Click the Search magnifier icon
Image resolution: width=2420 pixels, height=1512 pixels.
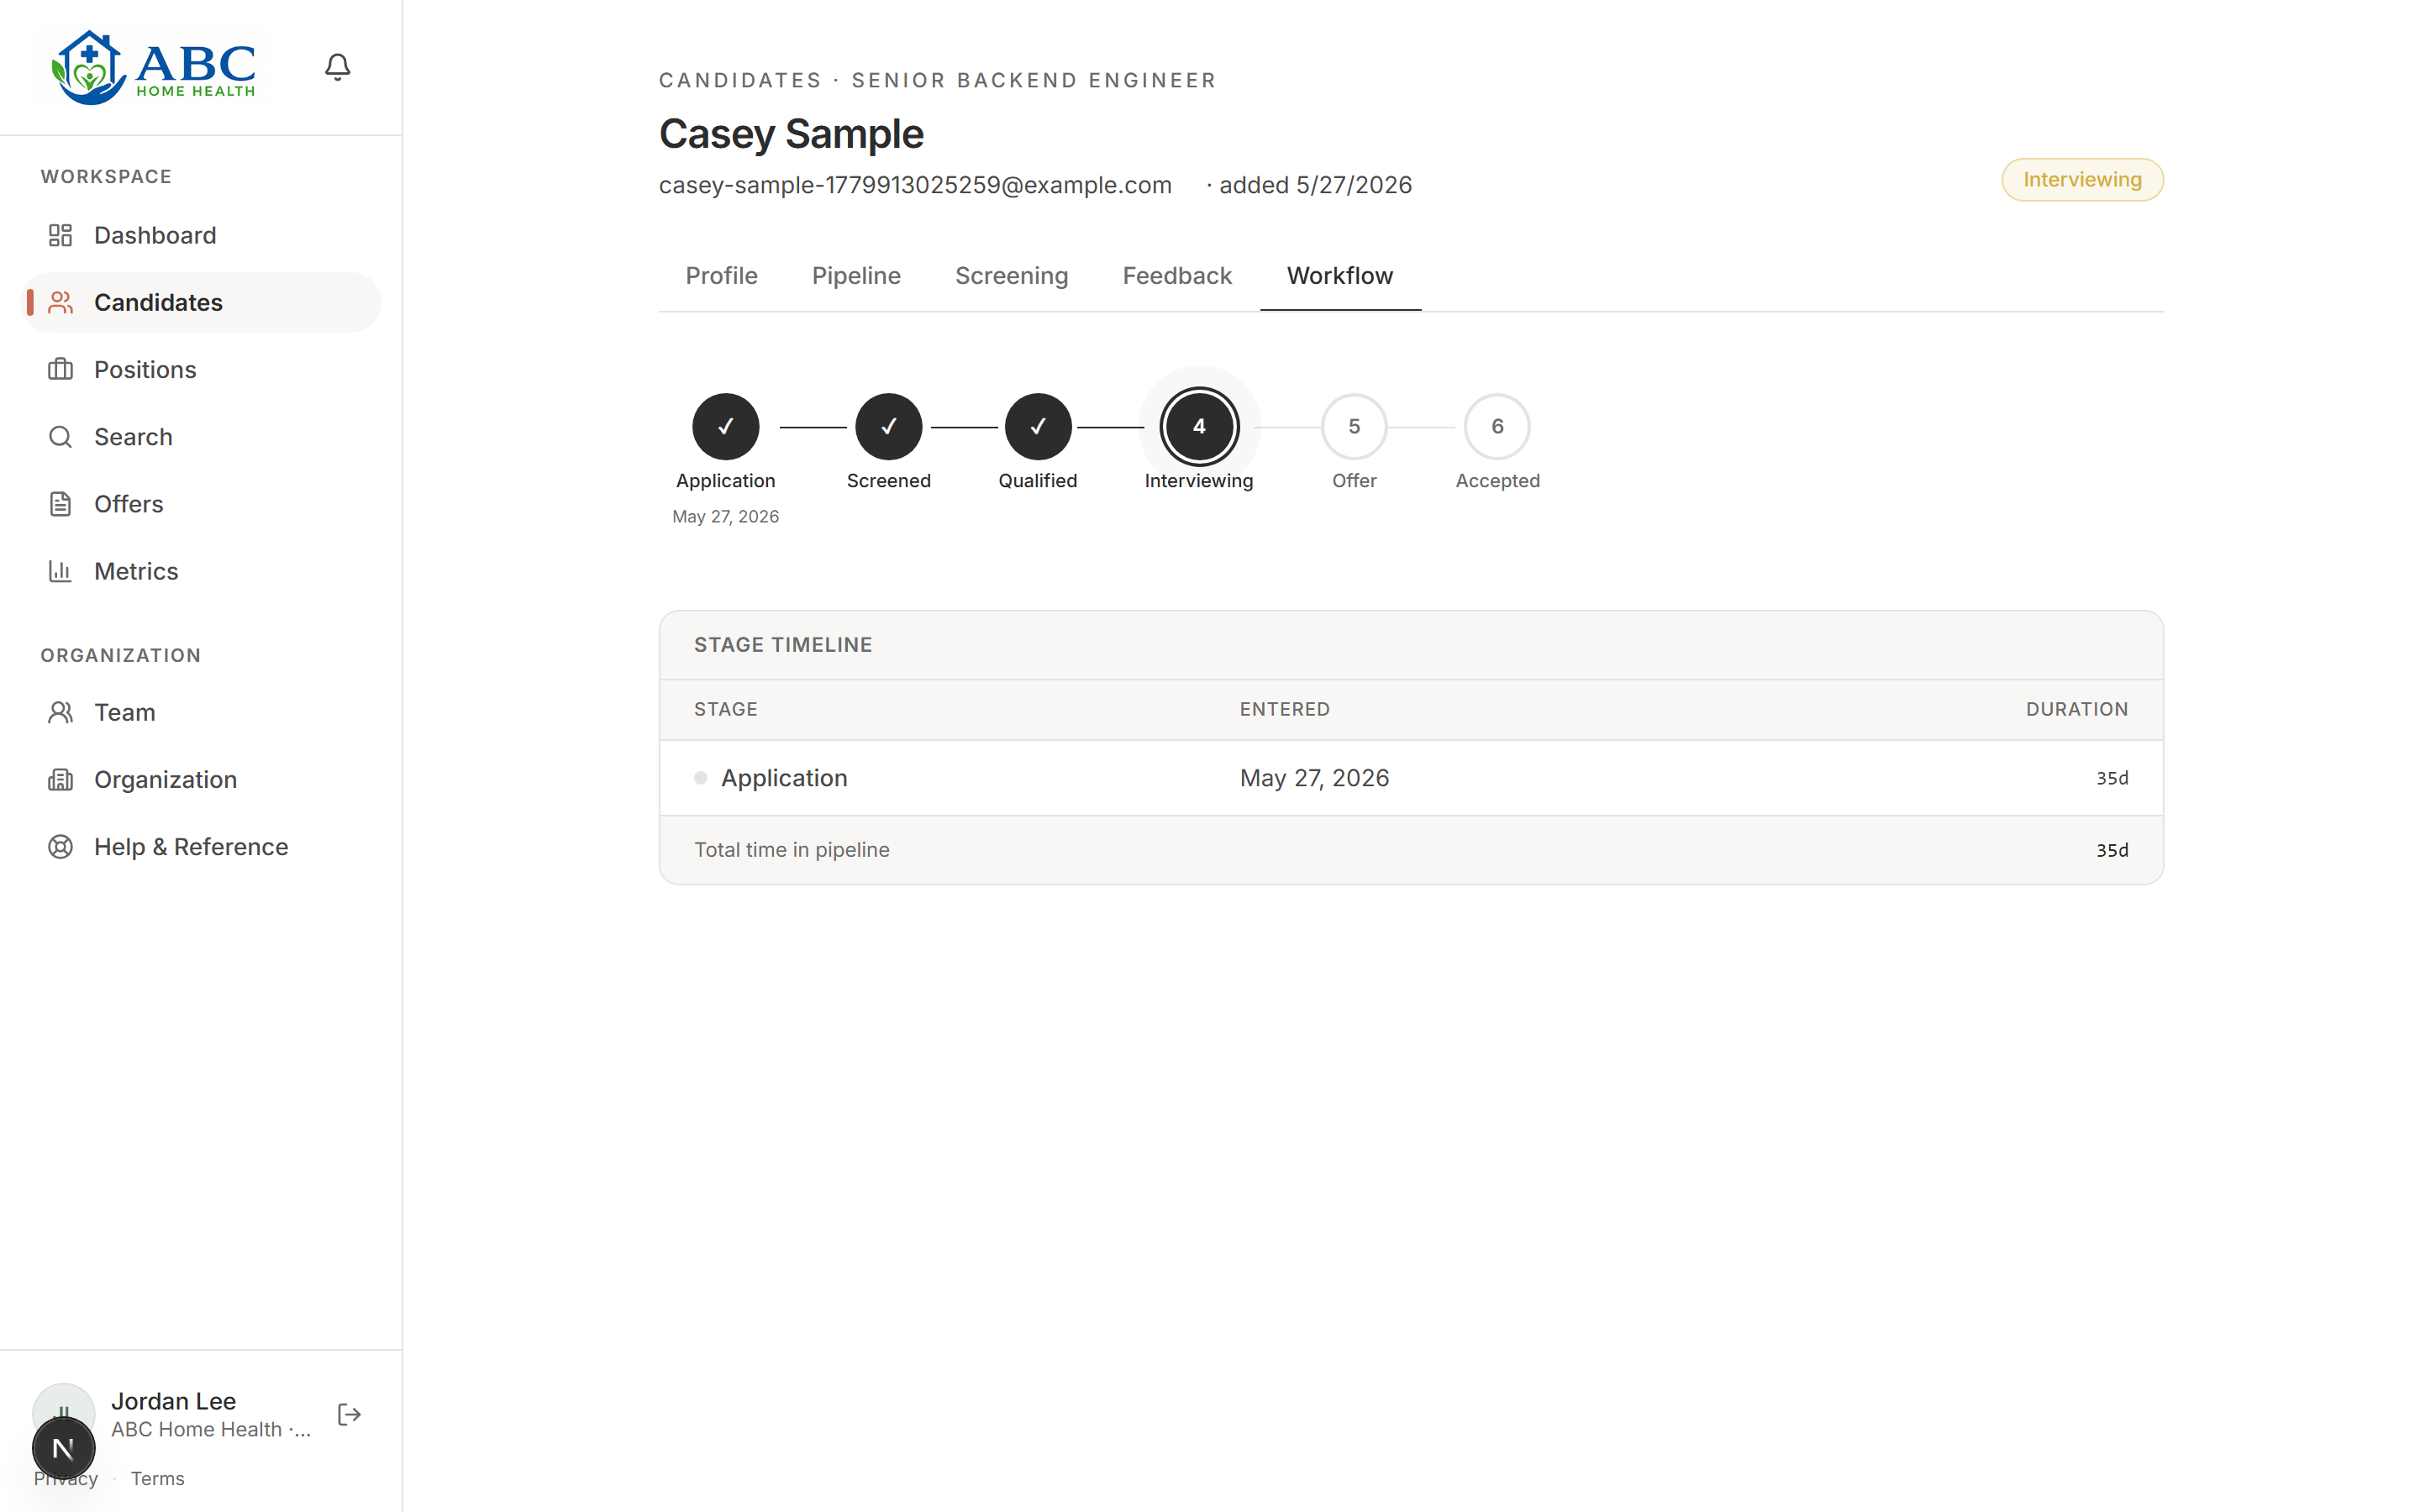pos(60,437)
